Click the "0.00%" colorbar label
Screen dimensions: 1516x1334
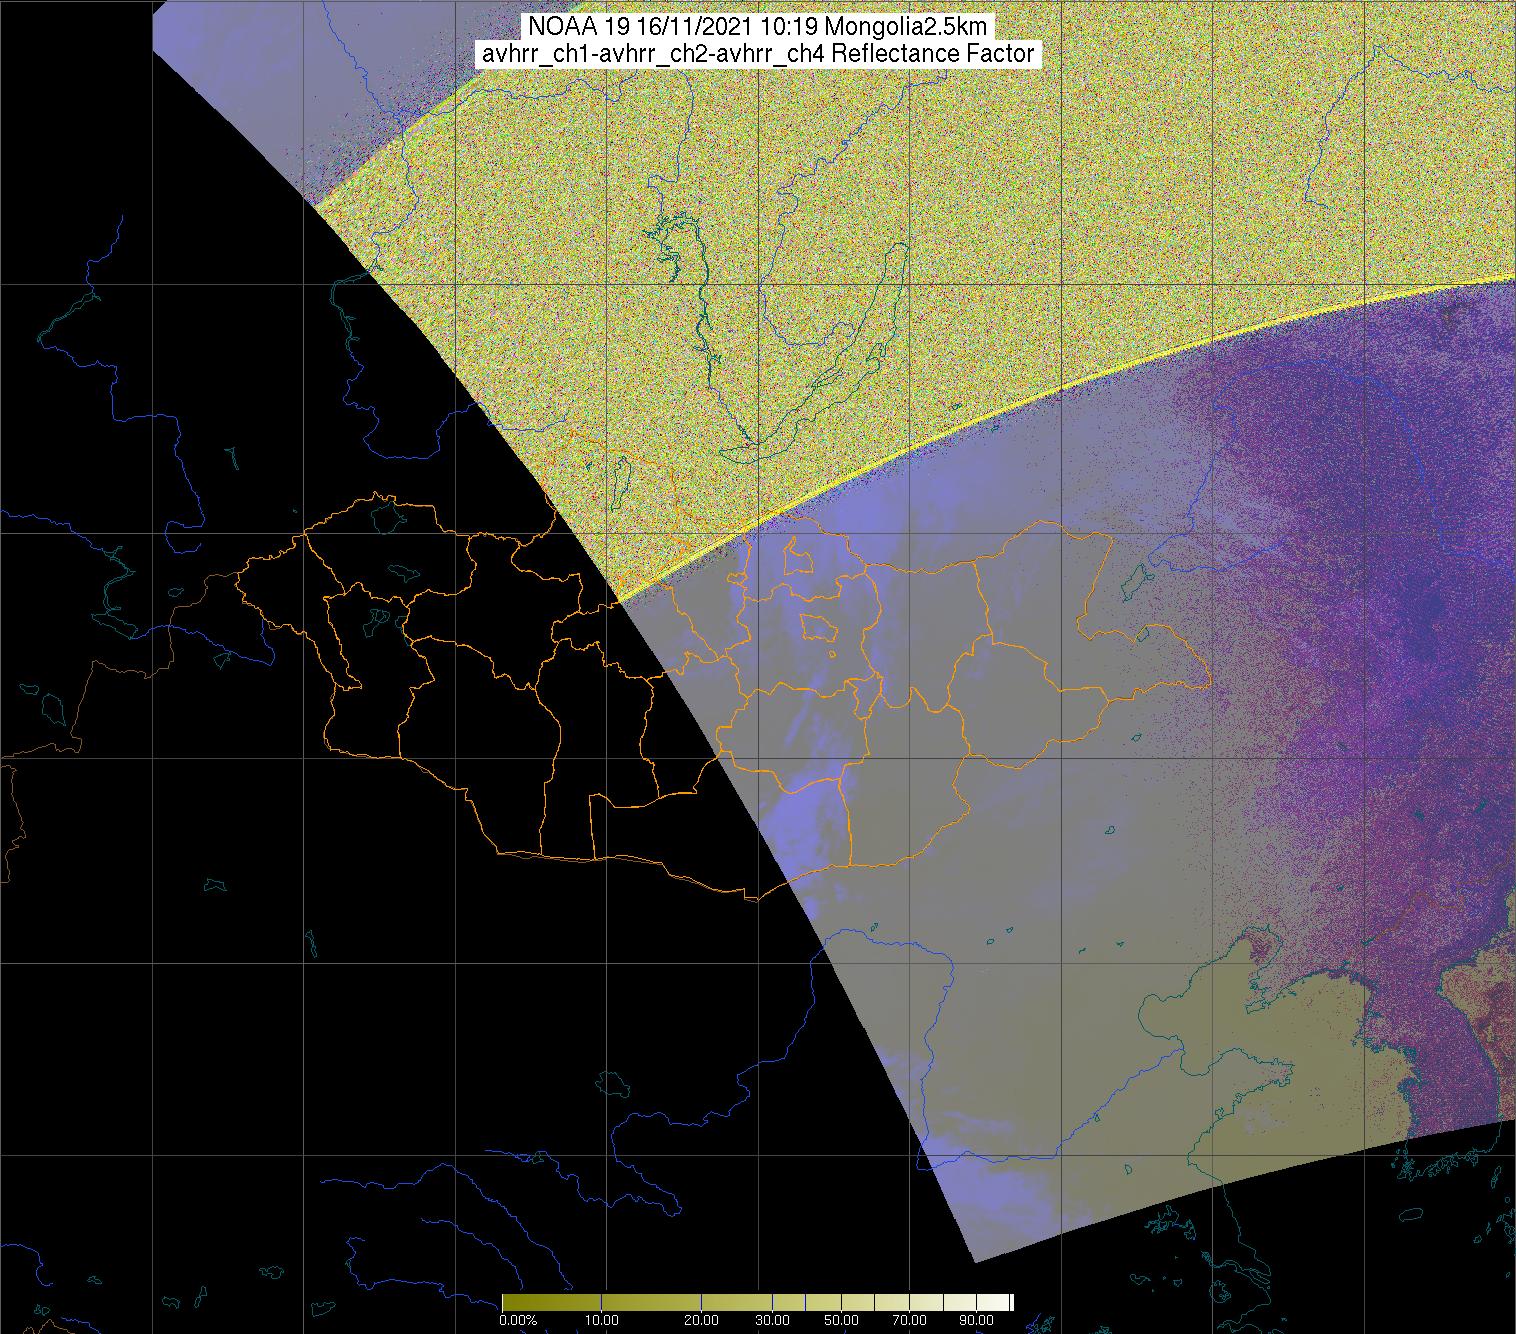[x=520, y=1321]
